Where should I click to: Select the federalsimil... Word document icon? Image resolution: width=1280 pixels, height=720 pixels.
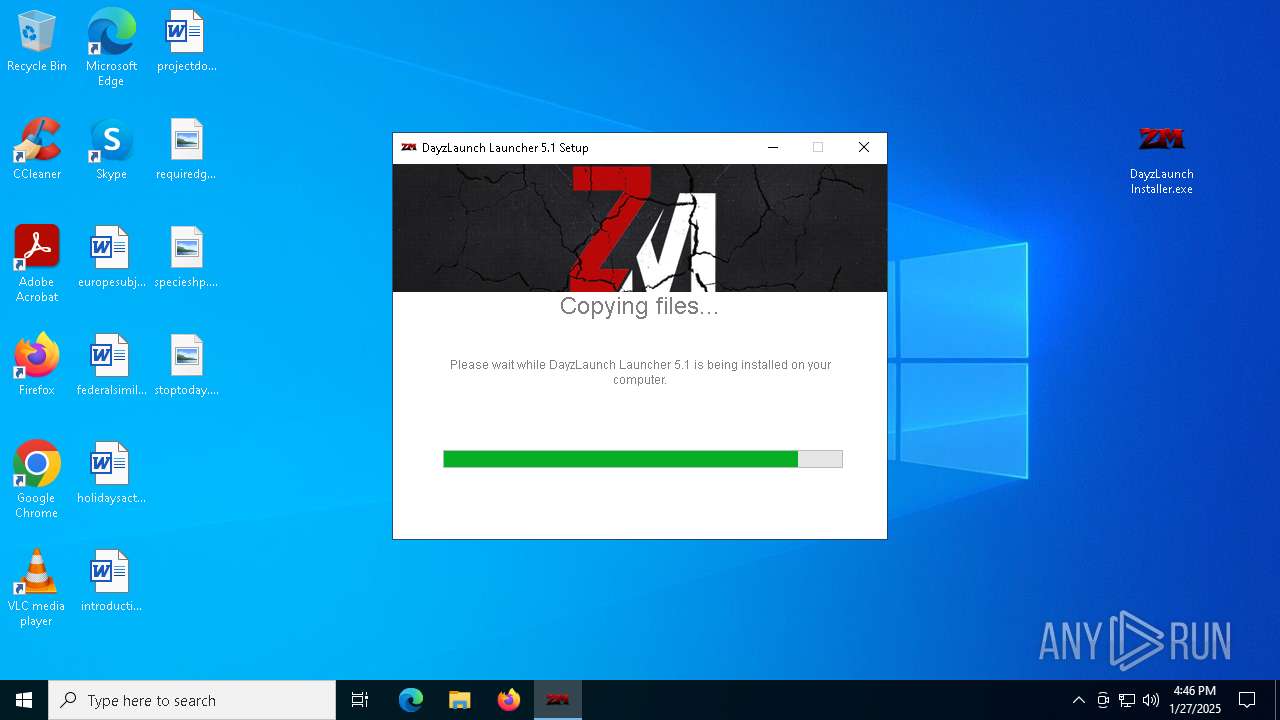(111, 366)
